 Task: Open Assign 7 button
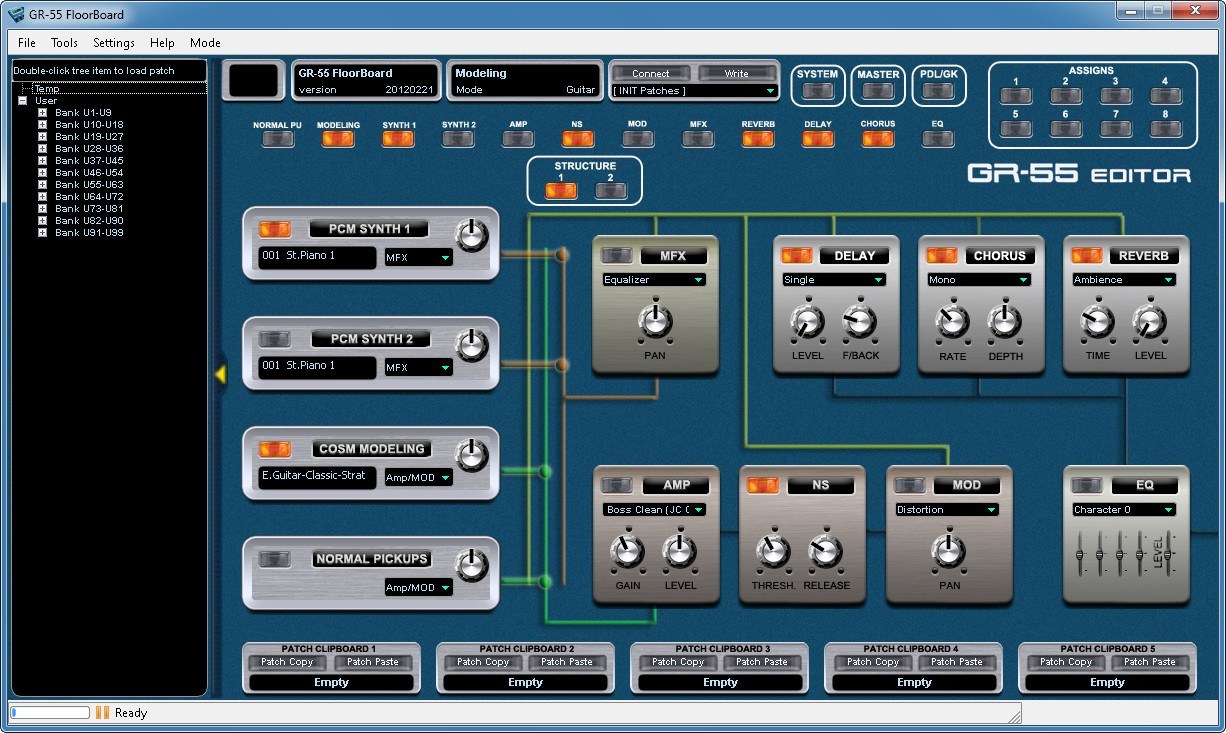click(1116, 129)
